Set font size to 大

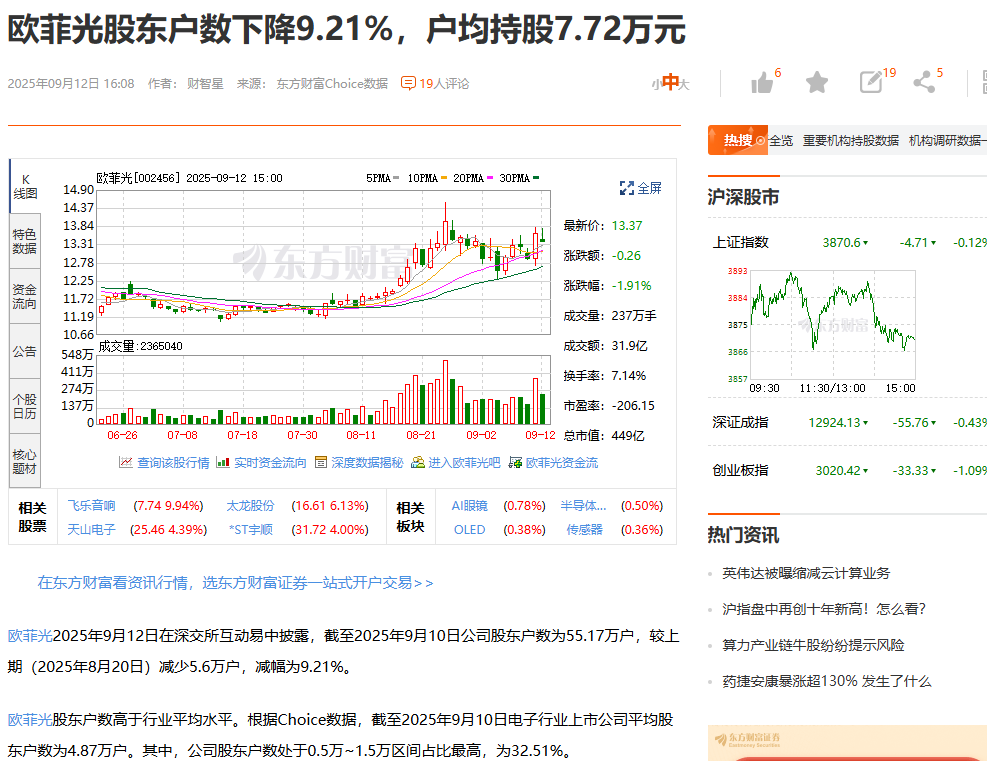(x=684, y=84)
